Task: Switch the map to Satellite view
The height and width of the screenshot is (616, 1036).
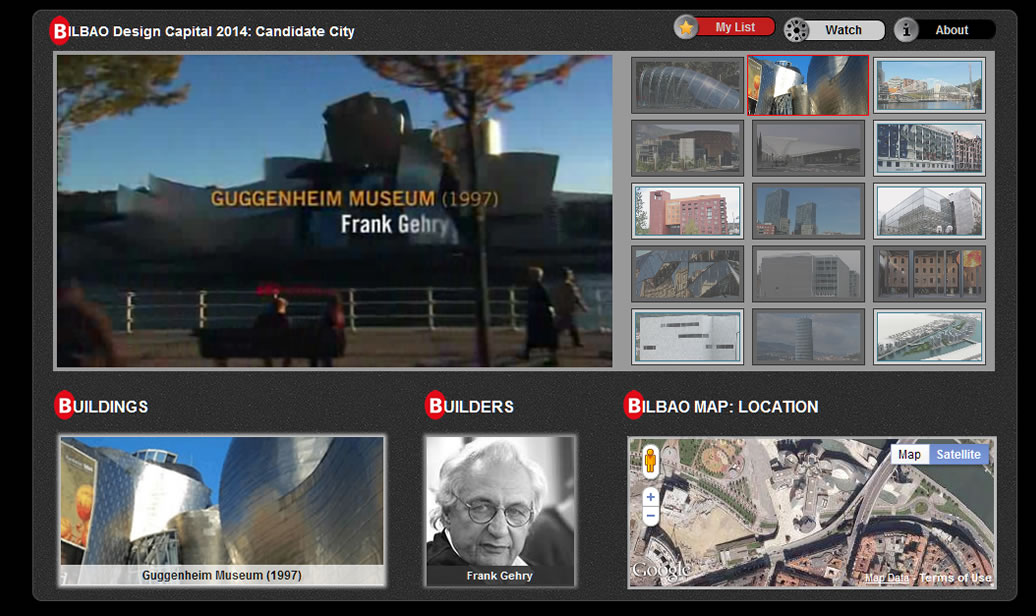Action: pos(958,454)
